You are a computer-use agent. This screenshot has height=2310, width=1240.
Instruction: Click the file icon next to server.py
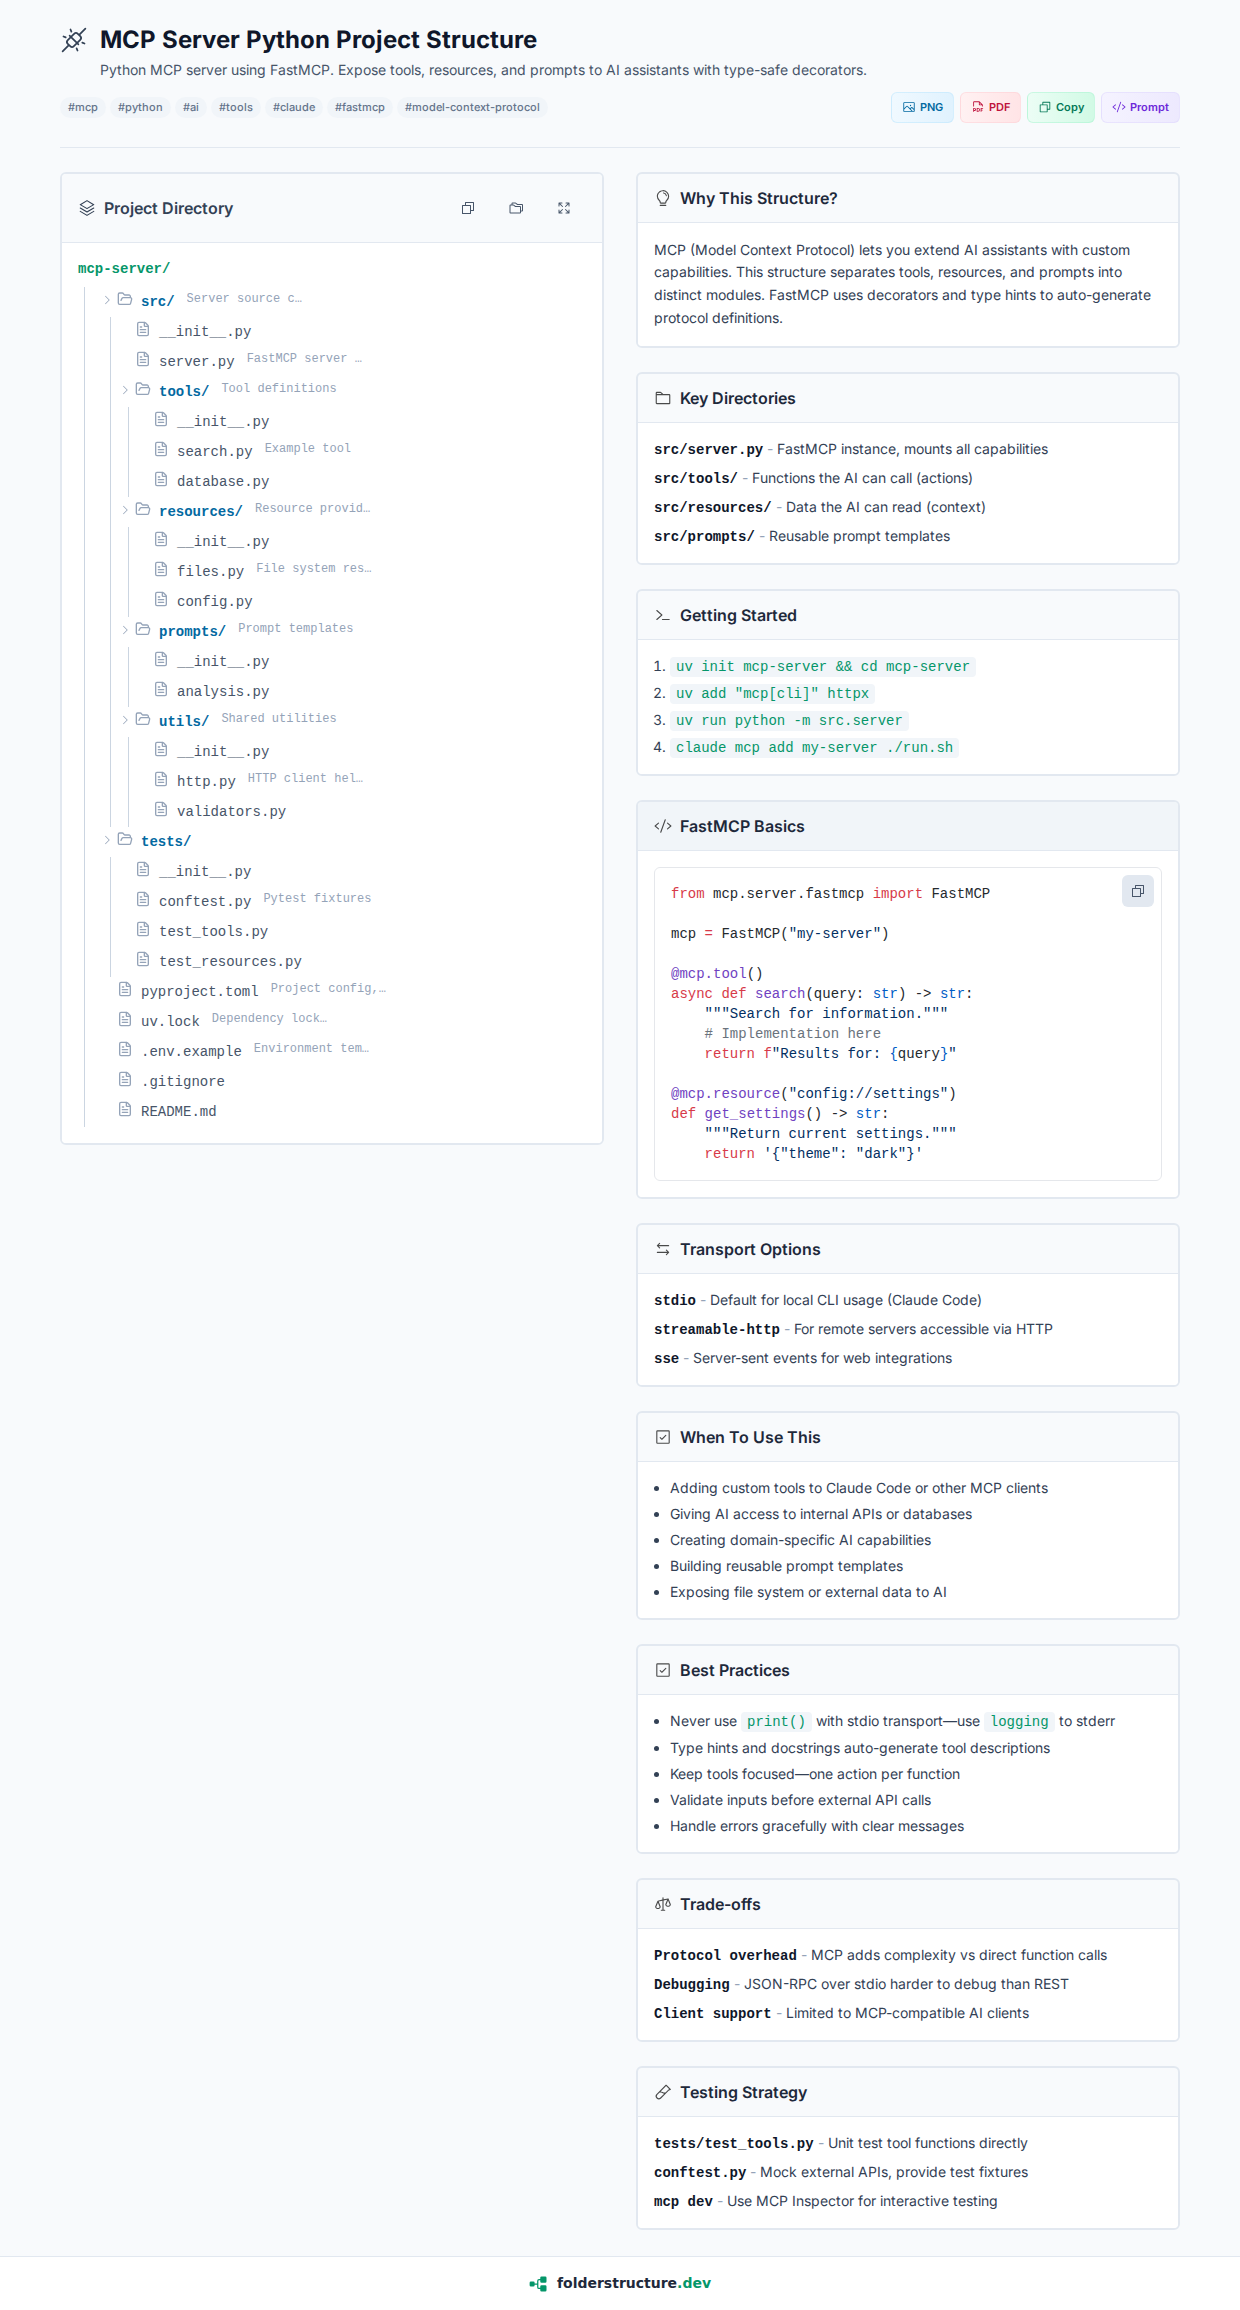[x=143, y=359]
